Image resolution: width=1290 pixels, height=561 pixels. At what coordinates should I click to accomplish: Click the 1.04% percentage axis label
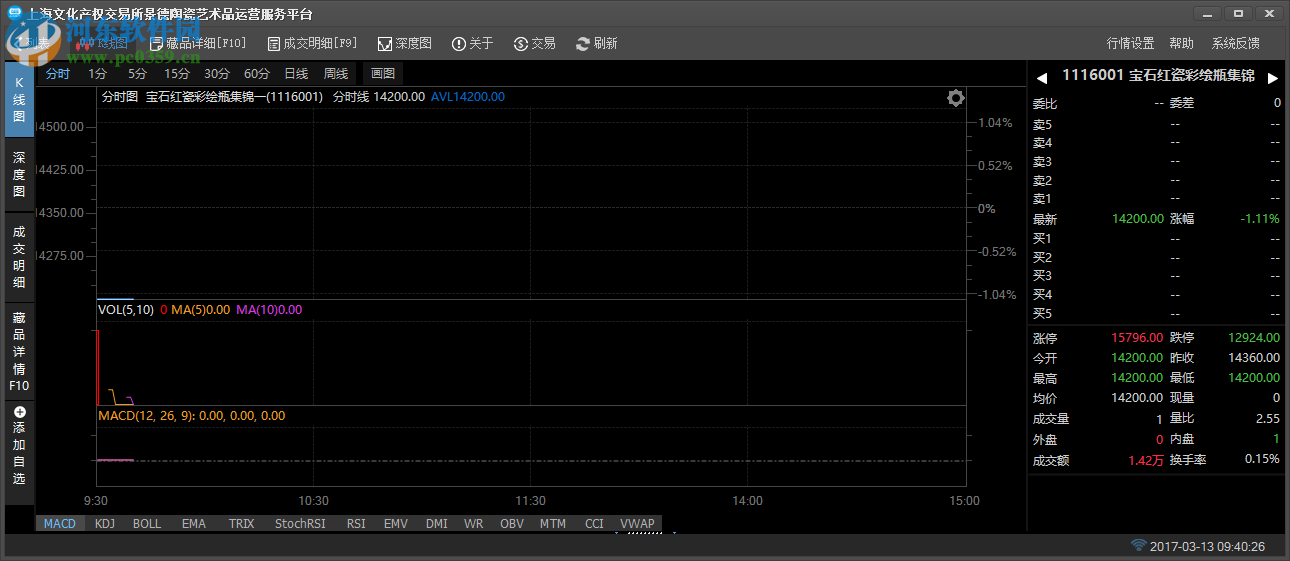point(995,123)
